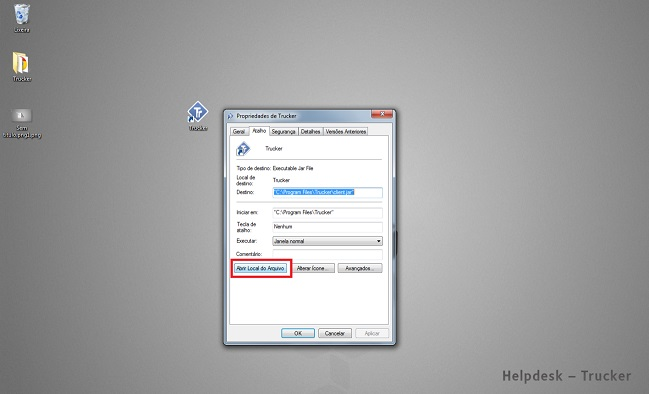Click the Cancelar button
Viewport: 649px width, 394px height.
tap(334, 333)
